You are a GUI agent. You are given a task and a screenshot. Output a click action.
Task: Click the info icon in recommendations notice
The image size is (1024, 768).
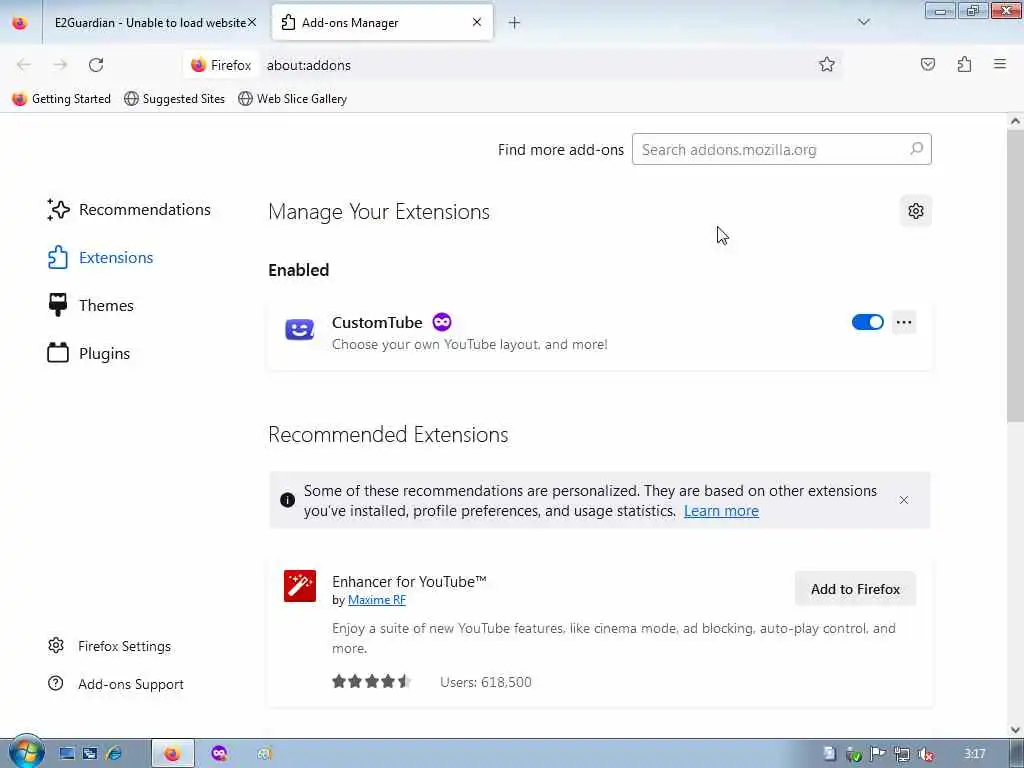click(x=287, y=500)
